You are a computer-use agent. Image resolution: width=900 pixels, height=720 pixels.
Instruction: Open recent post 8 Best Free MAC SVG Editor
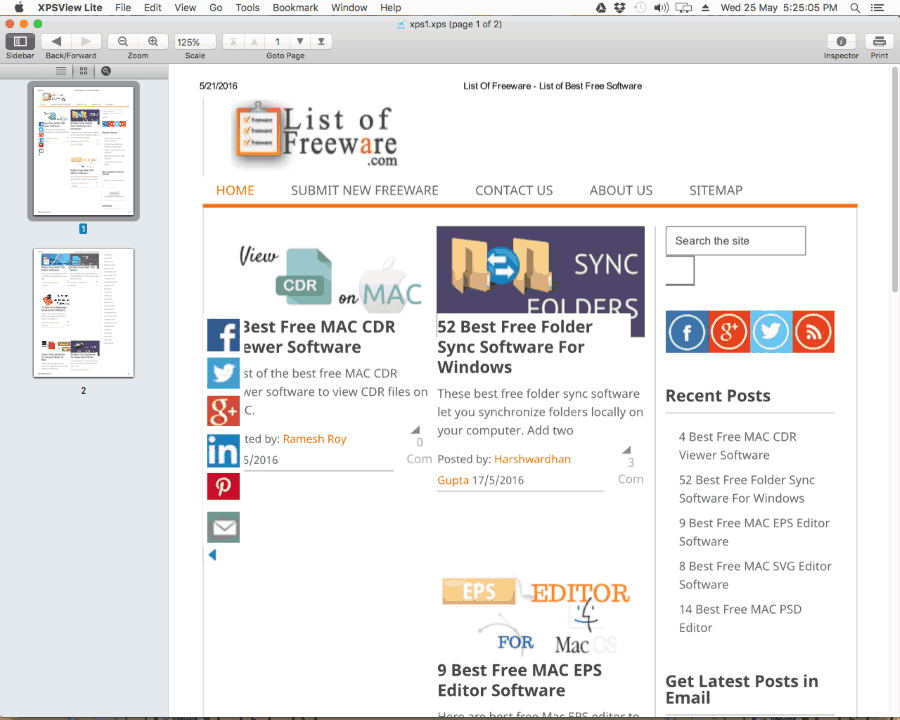pos(755,575)
